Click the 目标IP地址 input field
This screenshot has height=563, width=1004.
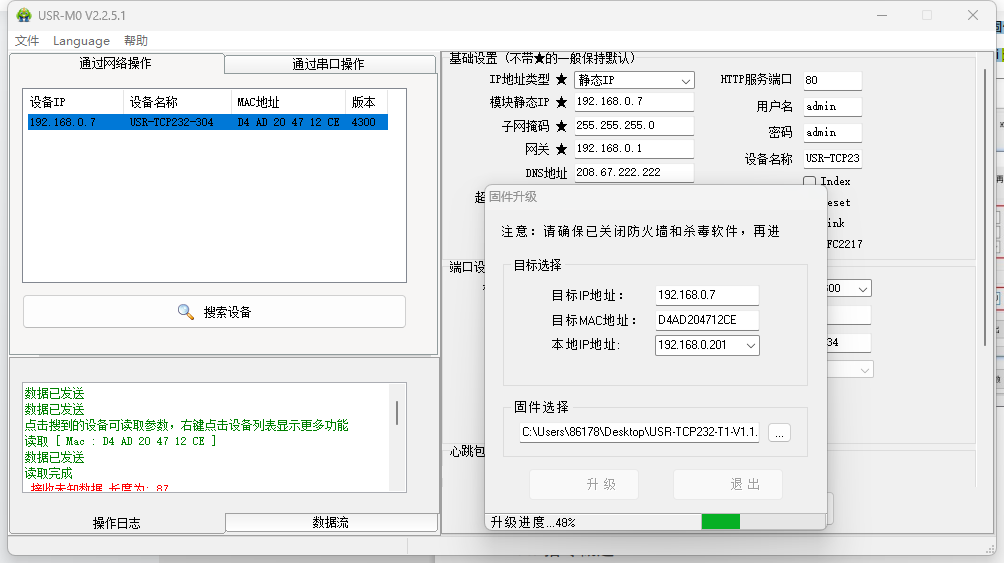[706, 295]
